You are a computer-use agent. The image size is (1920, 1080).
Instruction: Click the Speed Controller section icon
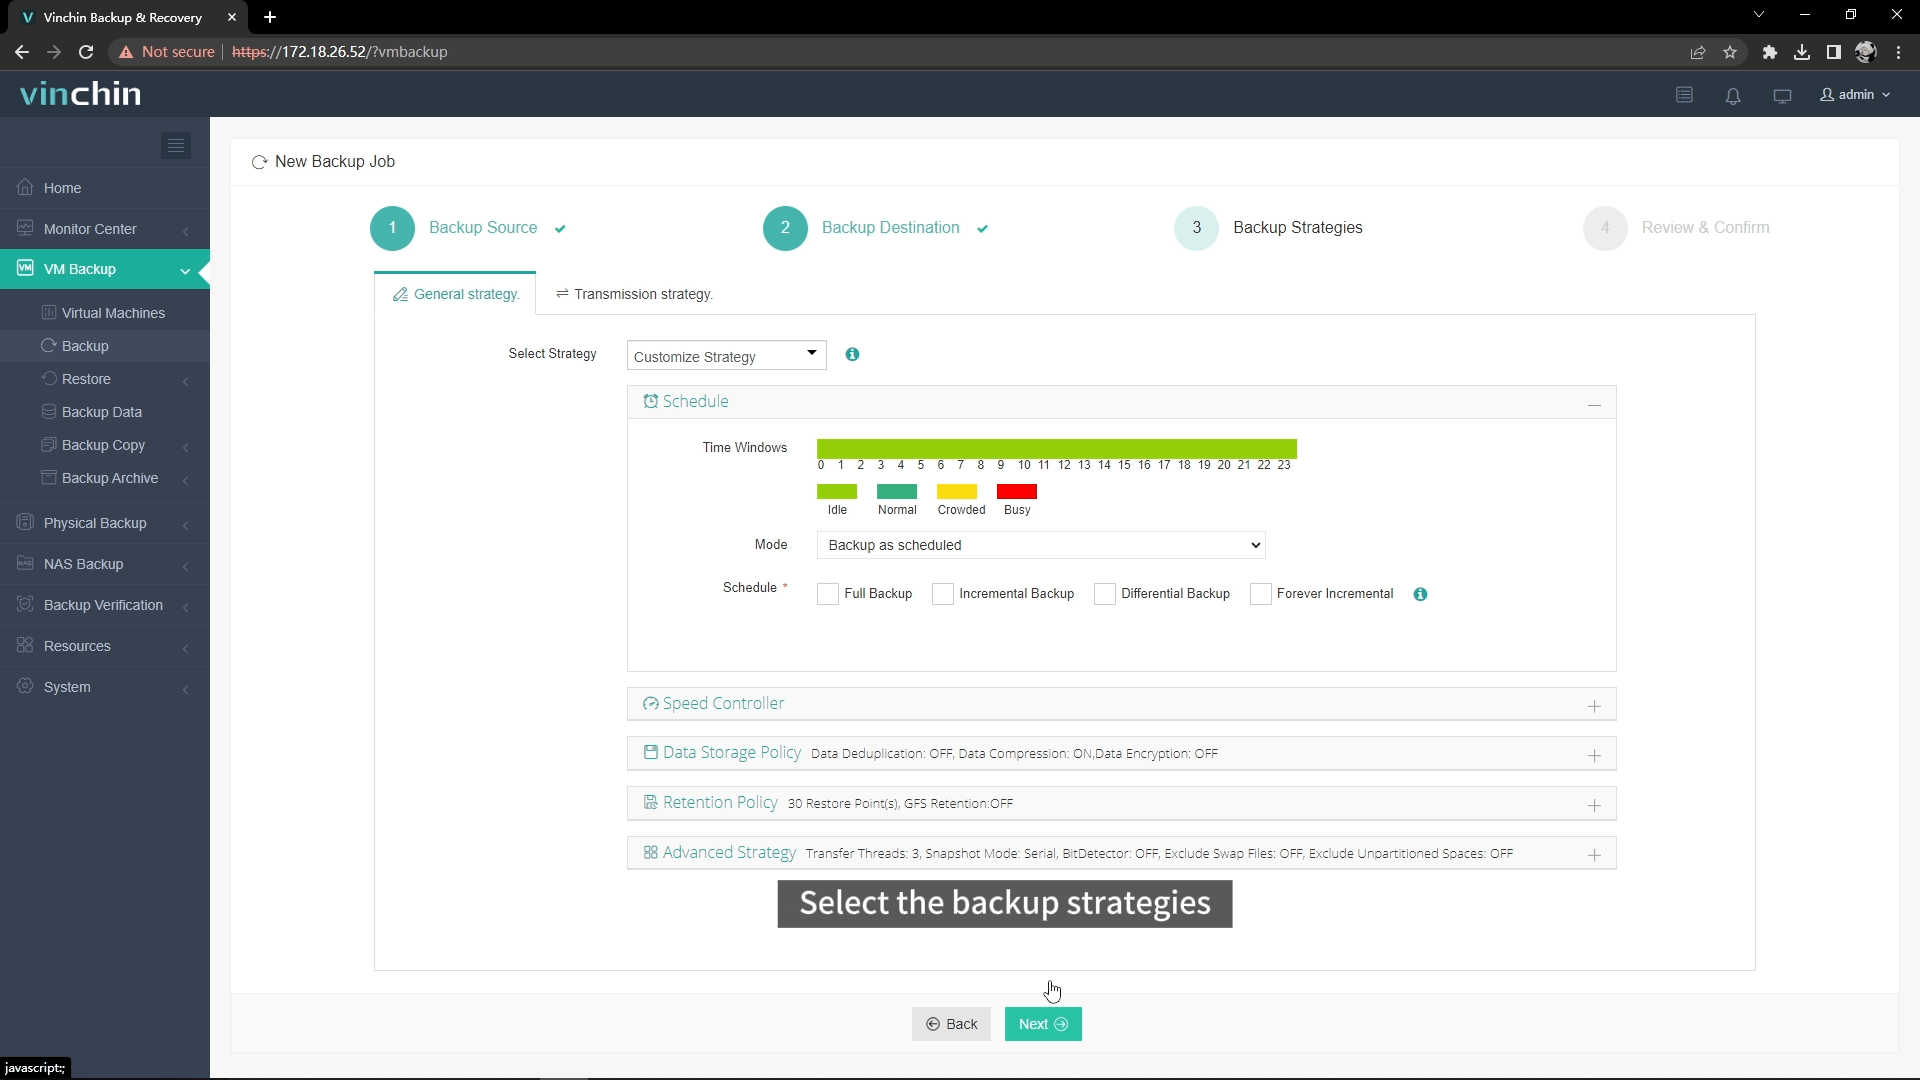(x=650, y=703)
